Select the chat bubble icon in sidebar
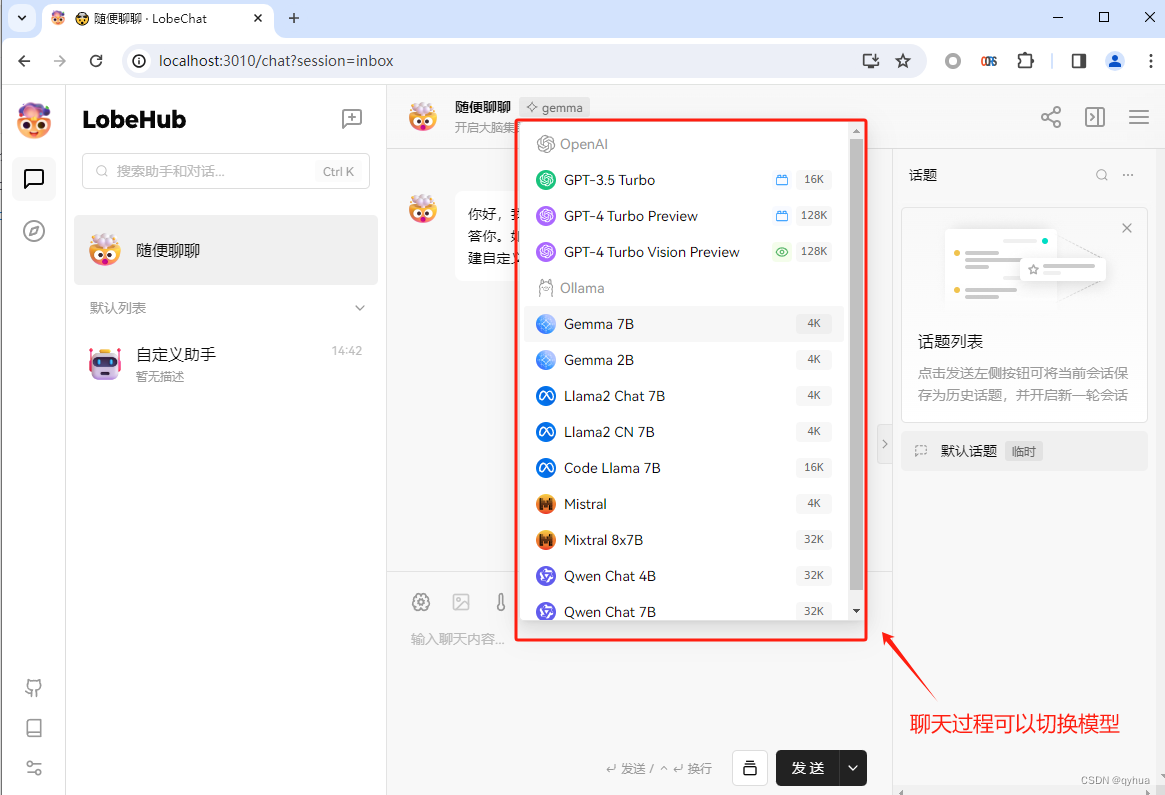This screenshot has width=1165, height=795. click(x=33, y=179)
